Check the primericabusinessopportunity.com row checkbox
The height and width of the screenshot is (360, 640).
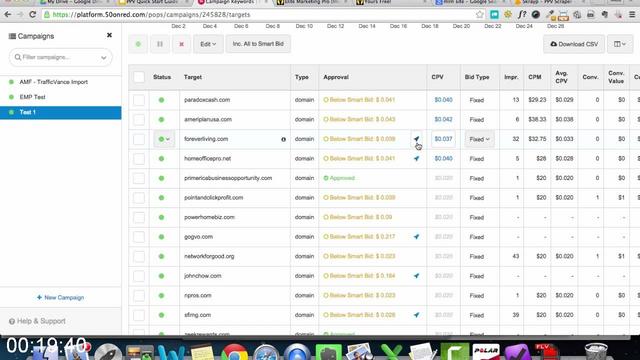pos(139,178)
